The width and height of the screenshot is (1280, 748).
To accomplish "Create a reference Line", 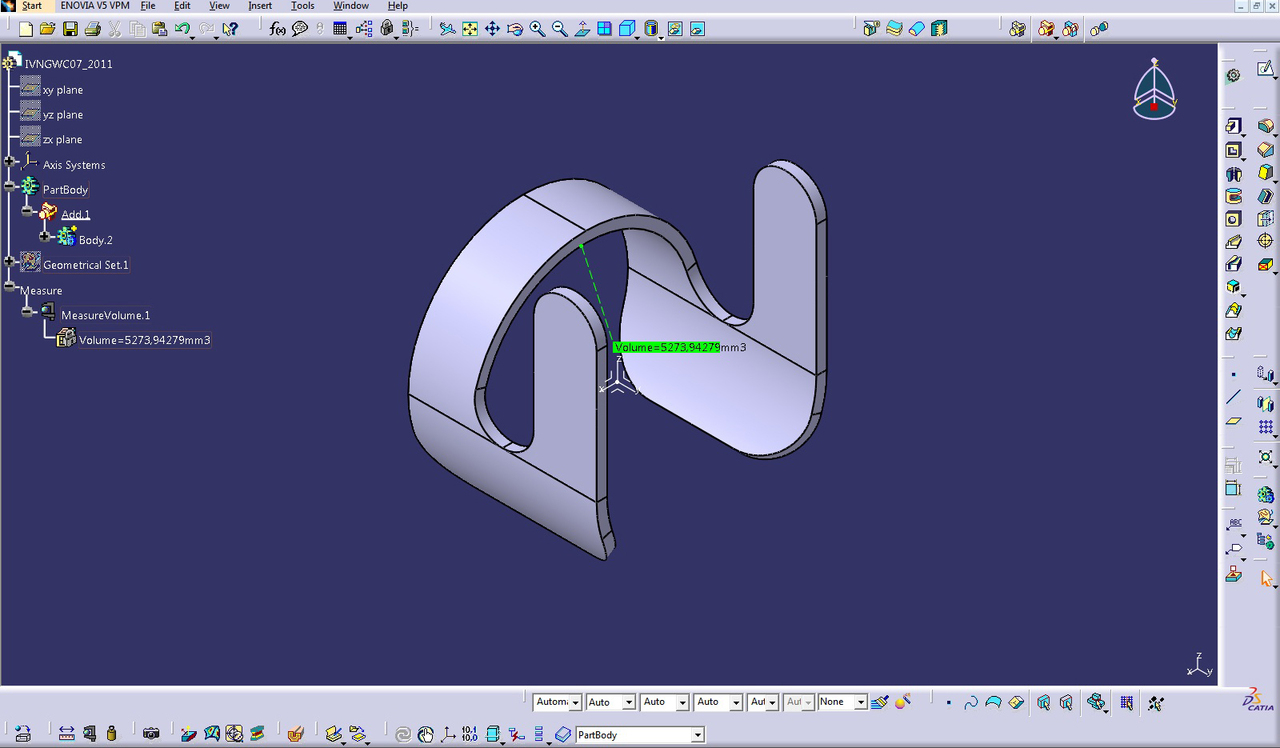I will click(x=1233, y=397).
